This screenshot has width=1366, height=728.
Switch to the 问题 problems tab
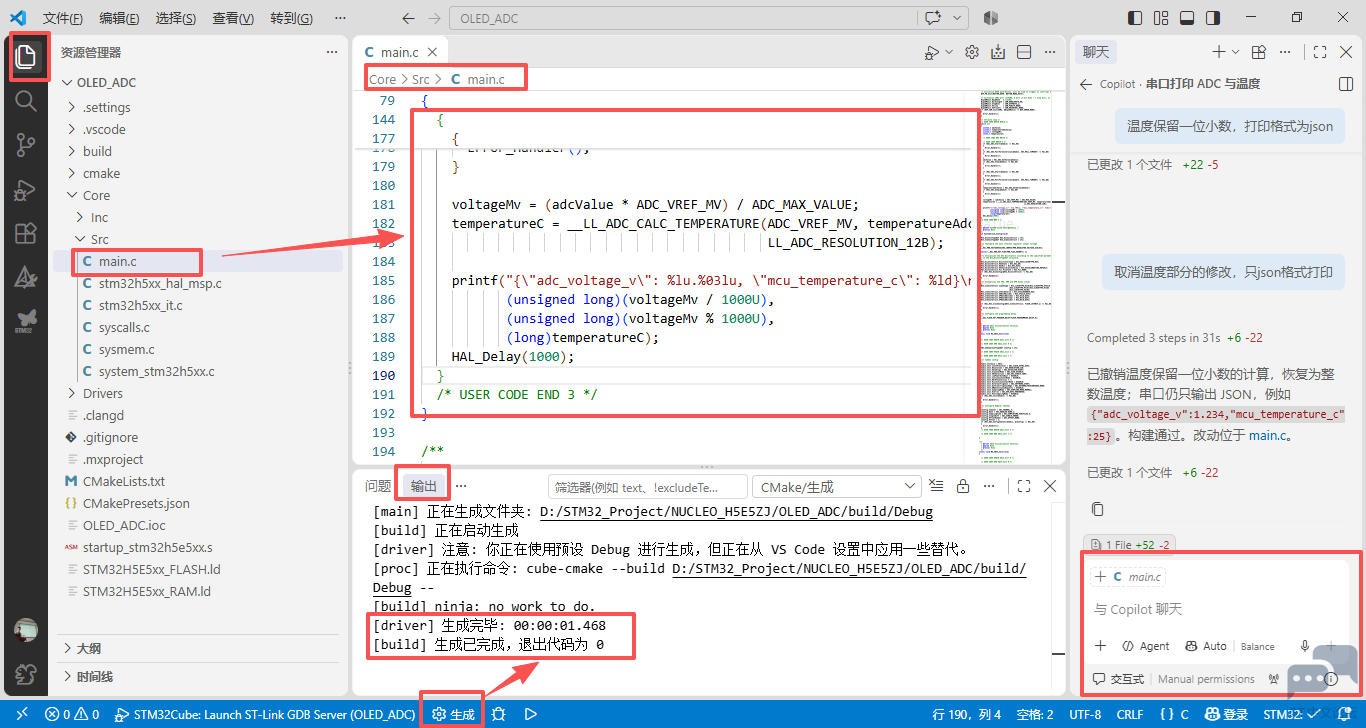point(378,486)
